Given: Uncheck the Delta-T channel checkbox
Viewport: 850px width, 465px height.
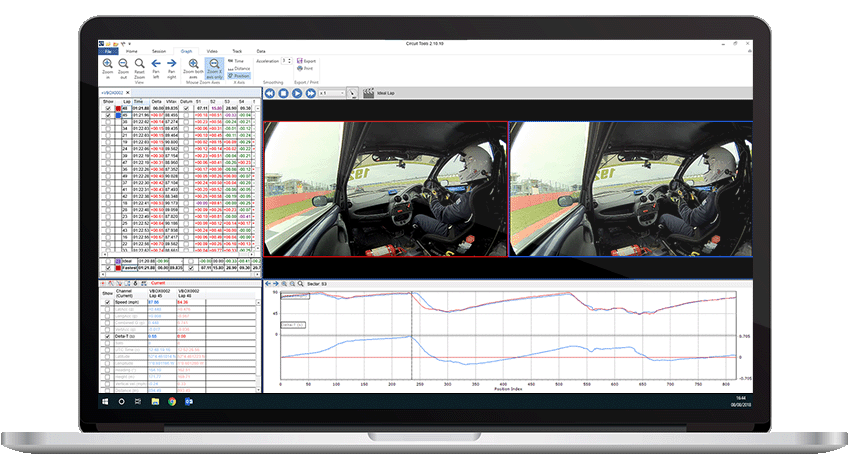Looking at the screenshot, I should (108, 336).
